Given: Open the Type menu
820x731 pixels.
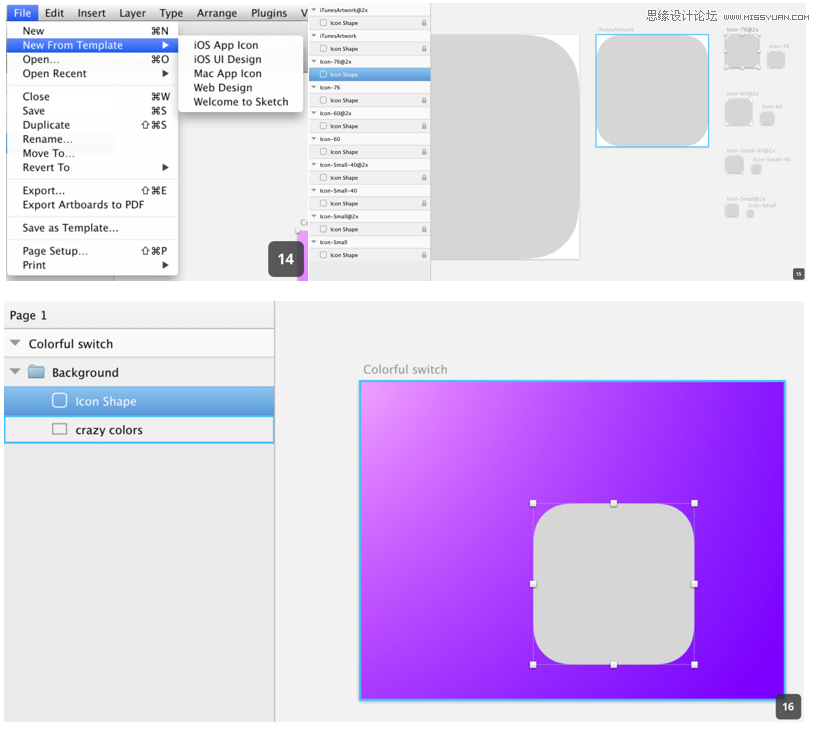Looking at the screenshot, I should [x=171, y=13].
